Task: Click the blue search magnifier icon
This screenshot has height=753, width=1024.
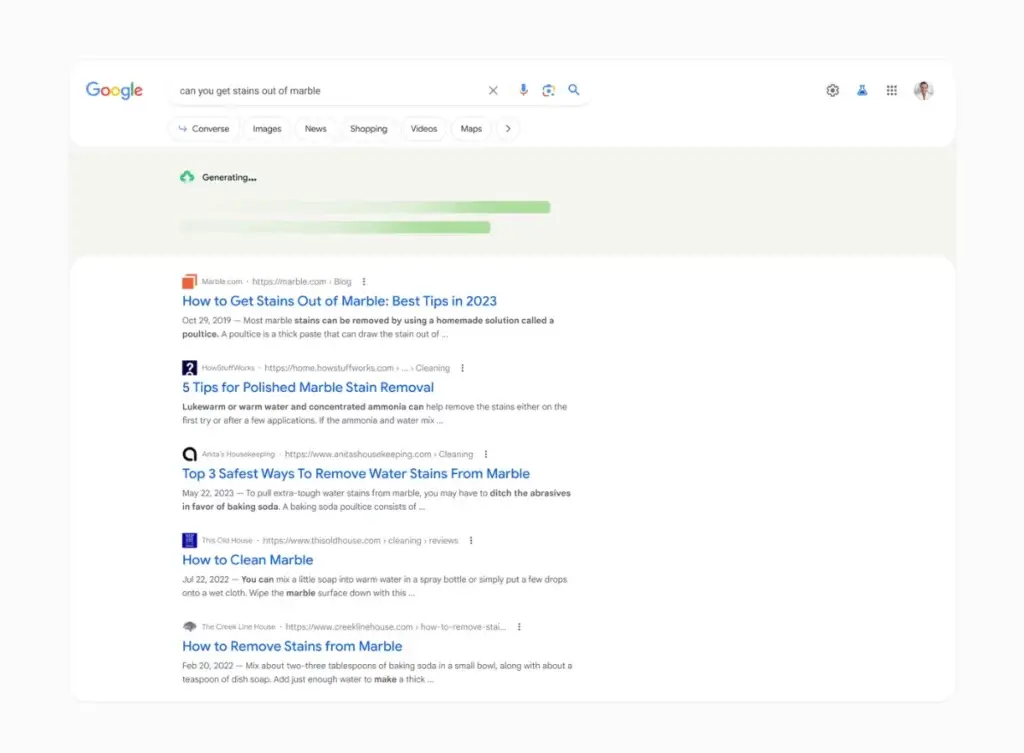Action: coord(574,90)
